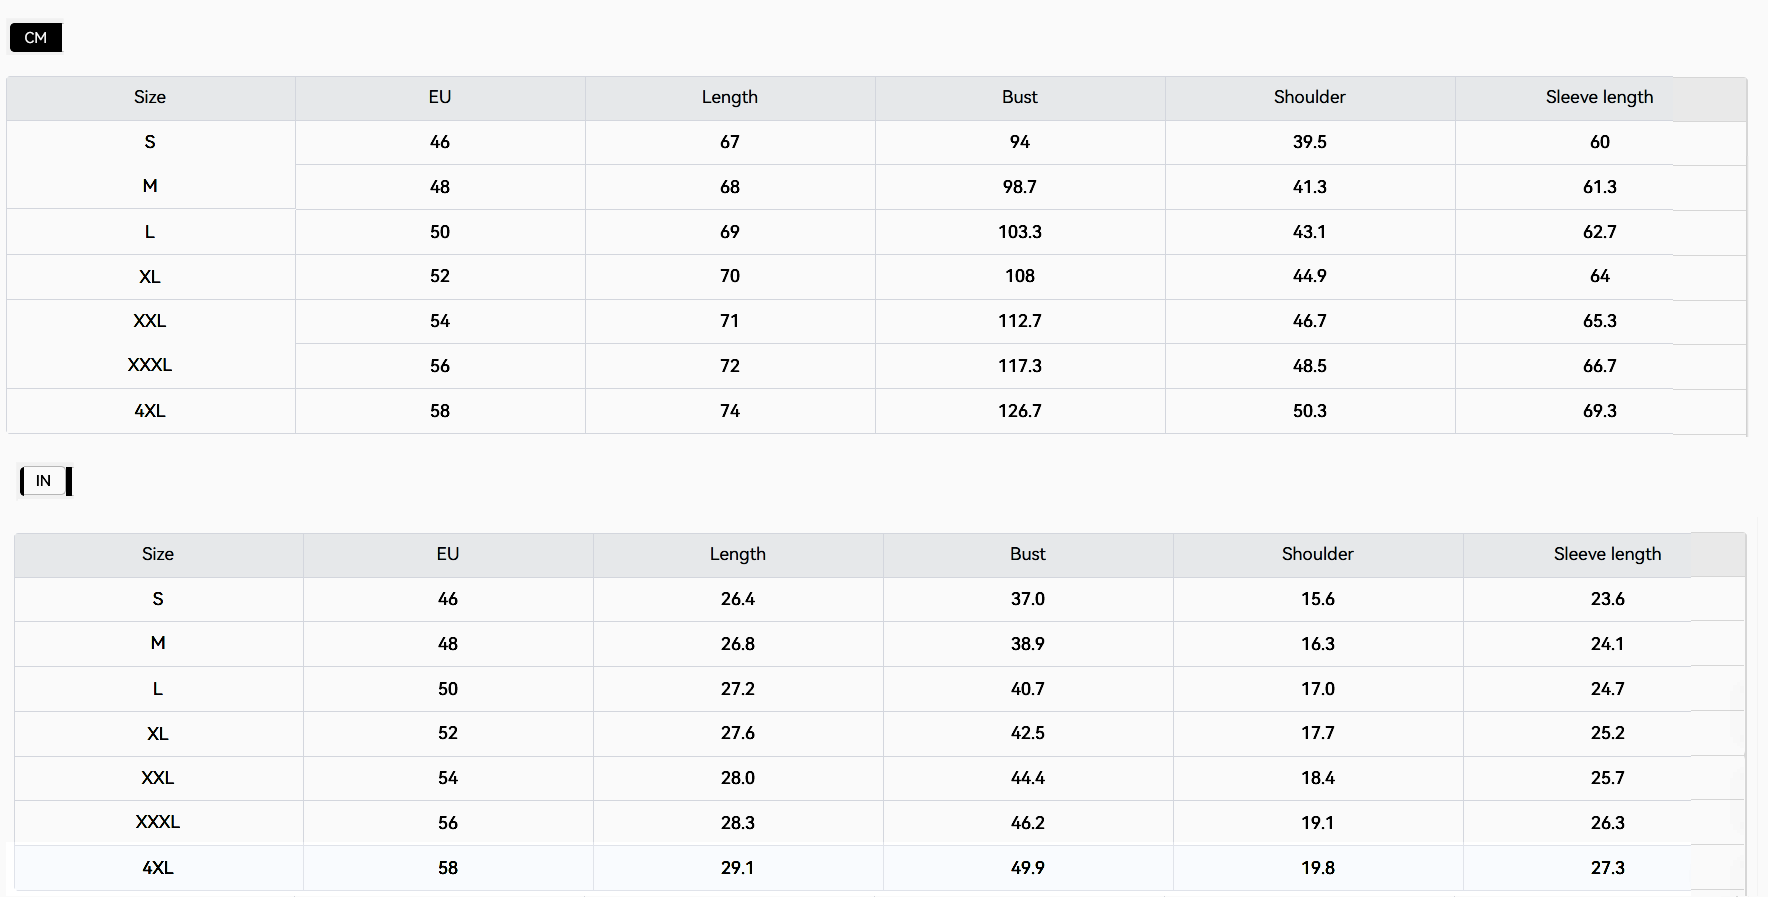Click the CM unit label
The height and width of the screenshot is (897, 1768).
pos(36,38)
